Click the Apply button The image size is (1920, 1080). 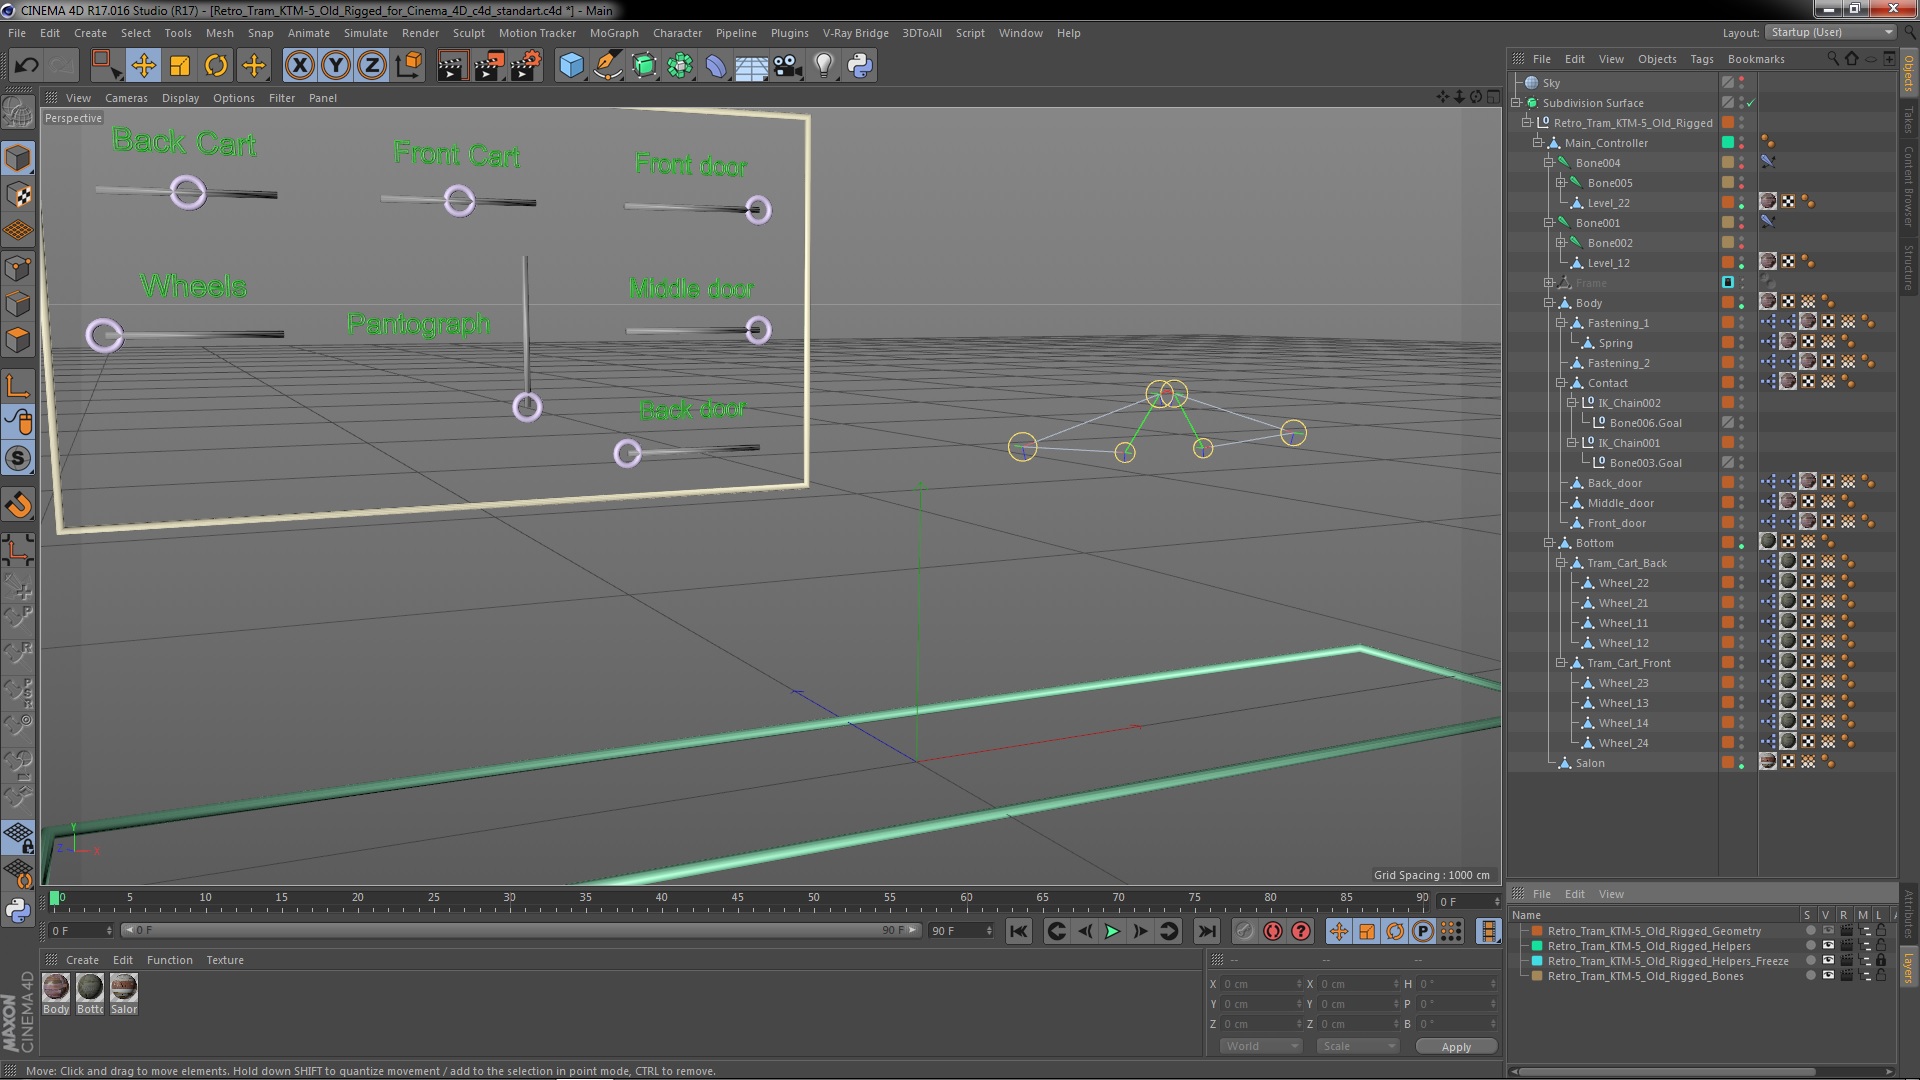pos(1456,1046)
